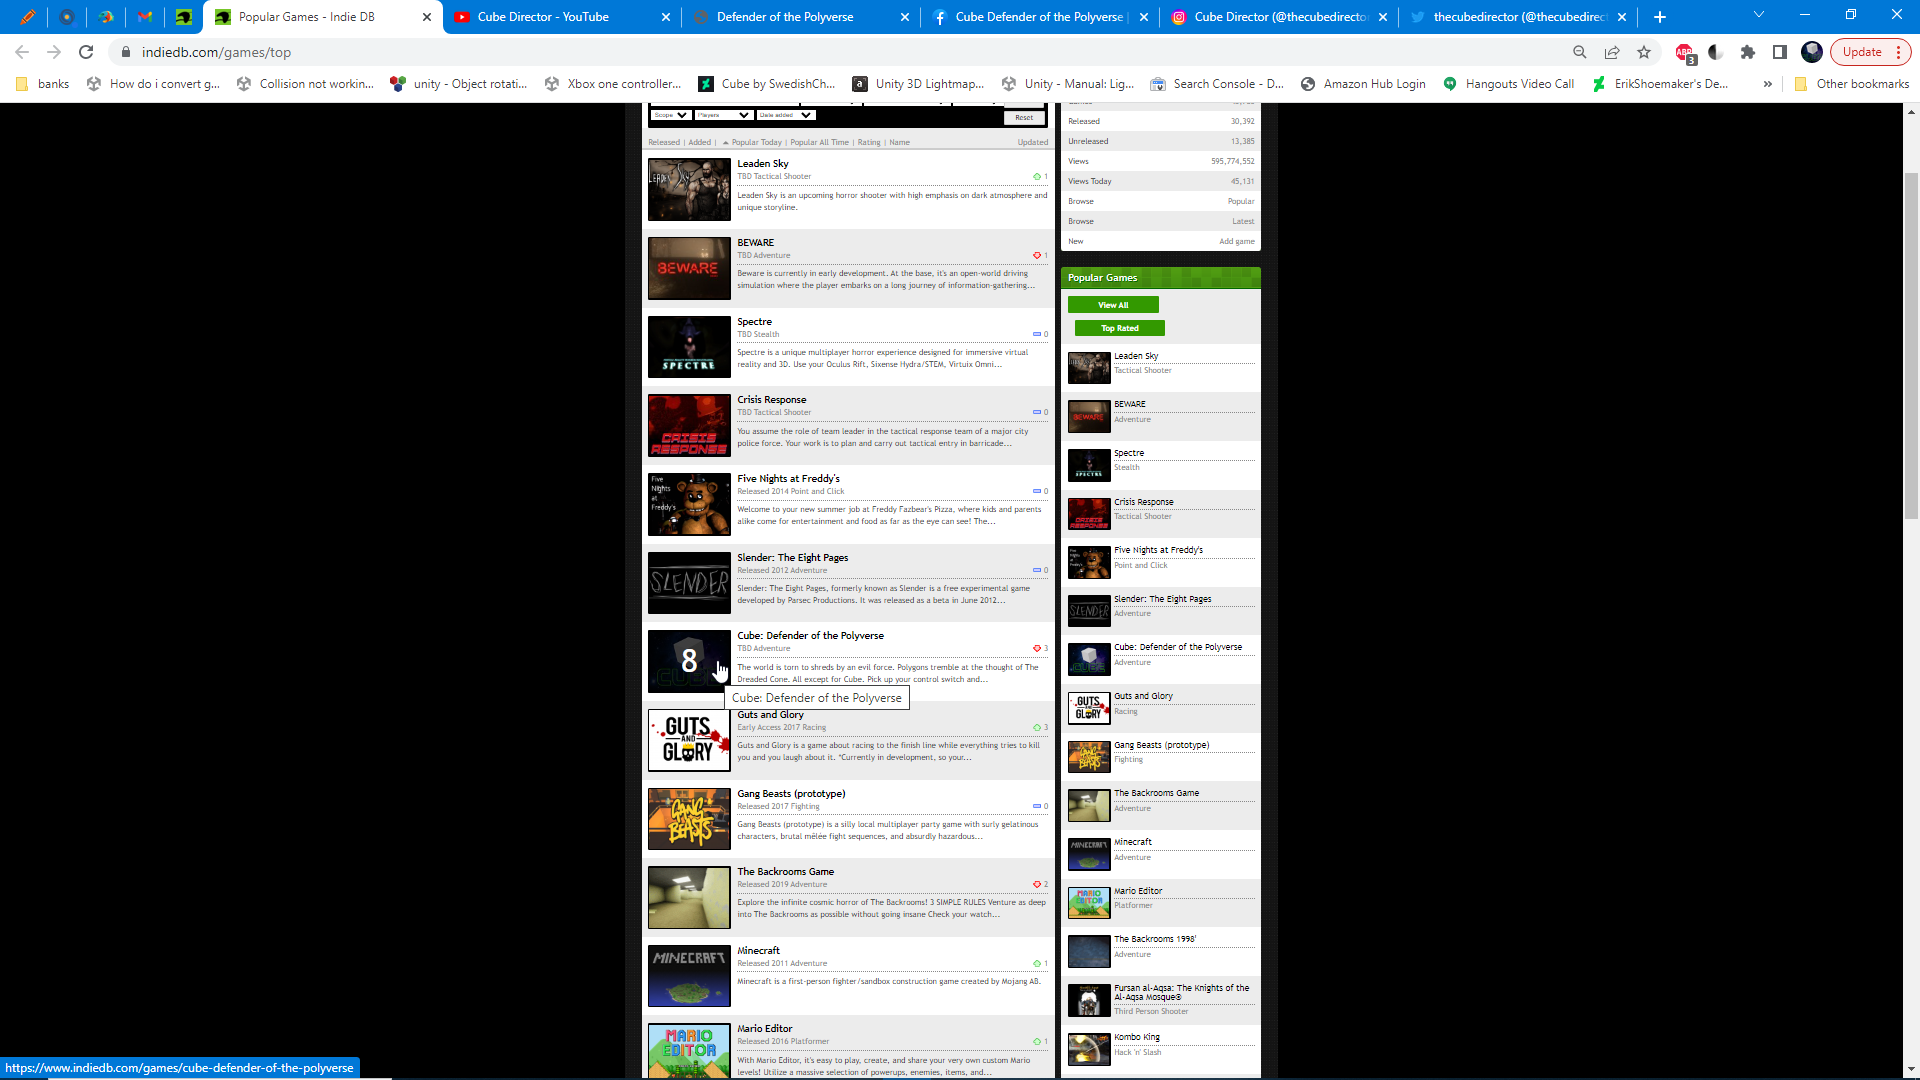1920x1080 pixels.
Task: Switch to the Facebook Cube Defender tab
Action: click(1039, 17)
